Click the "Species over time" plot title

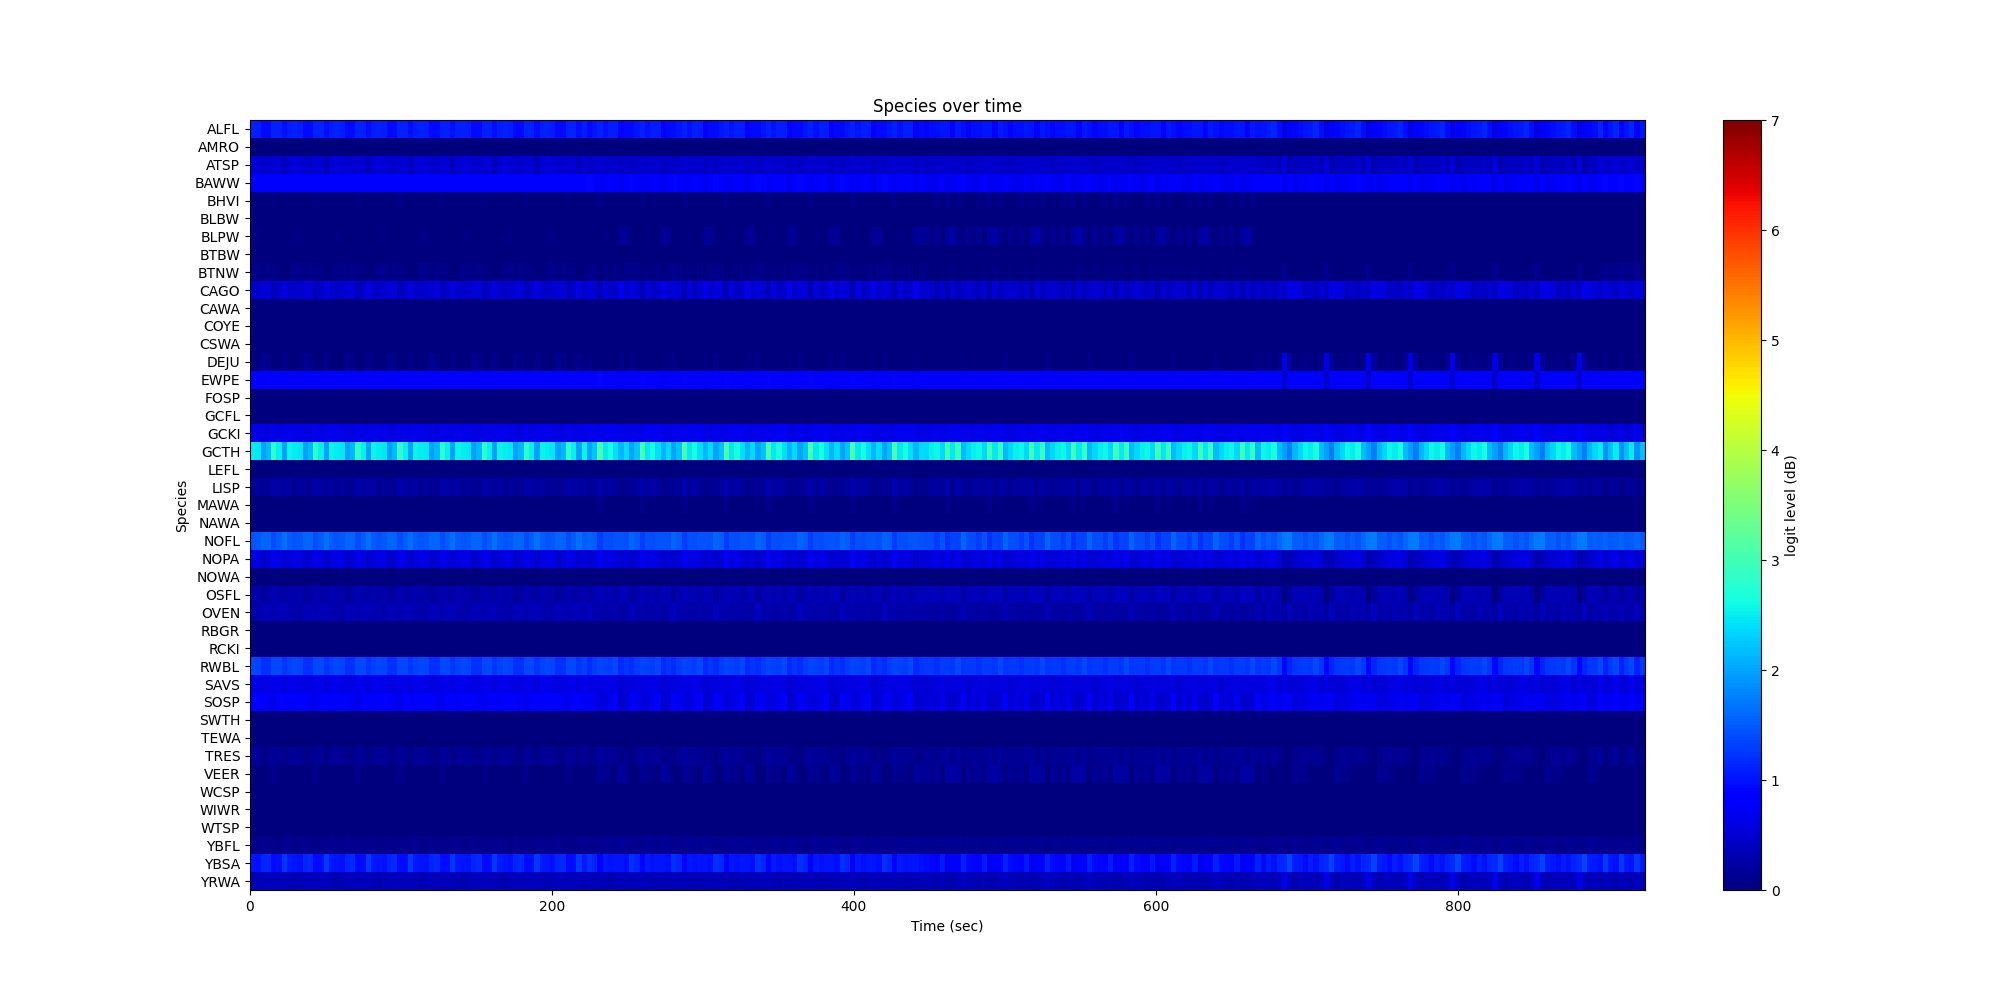946,106
